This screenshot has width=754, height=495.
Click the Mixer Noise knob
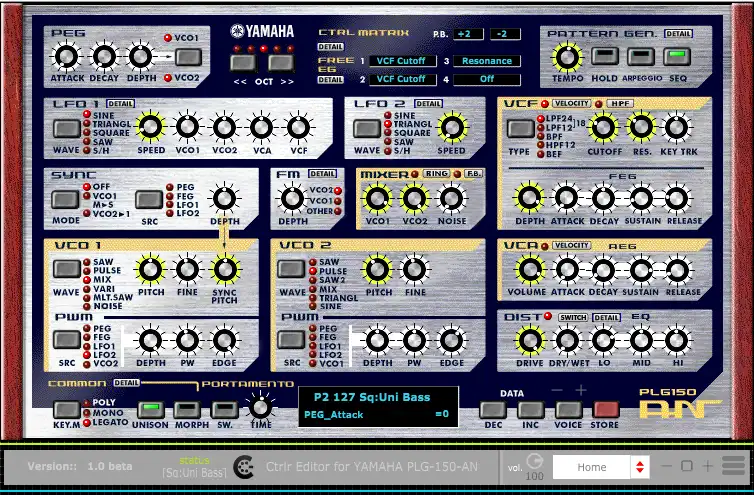[451, 198]
